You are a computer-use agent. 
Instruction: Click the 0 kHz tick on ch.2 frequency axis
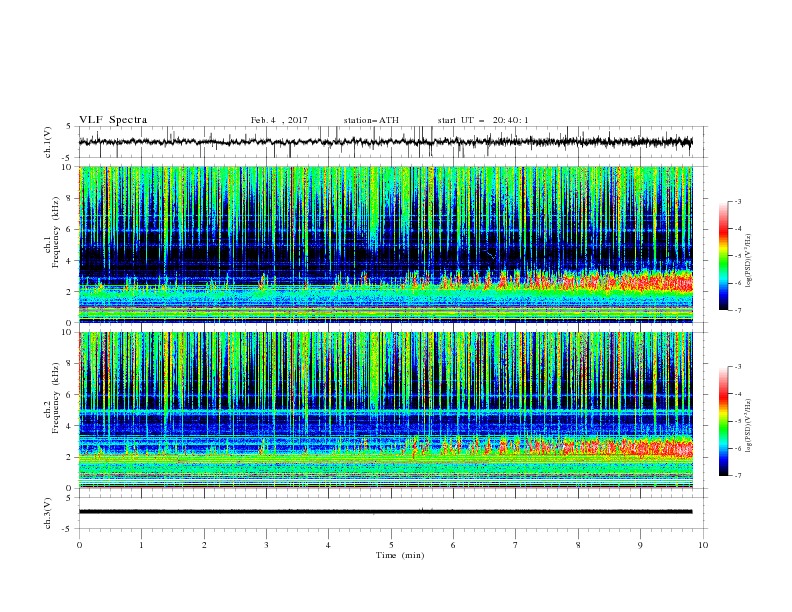(x=70, y=488)
